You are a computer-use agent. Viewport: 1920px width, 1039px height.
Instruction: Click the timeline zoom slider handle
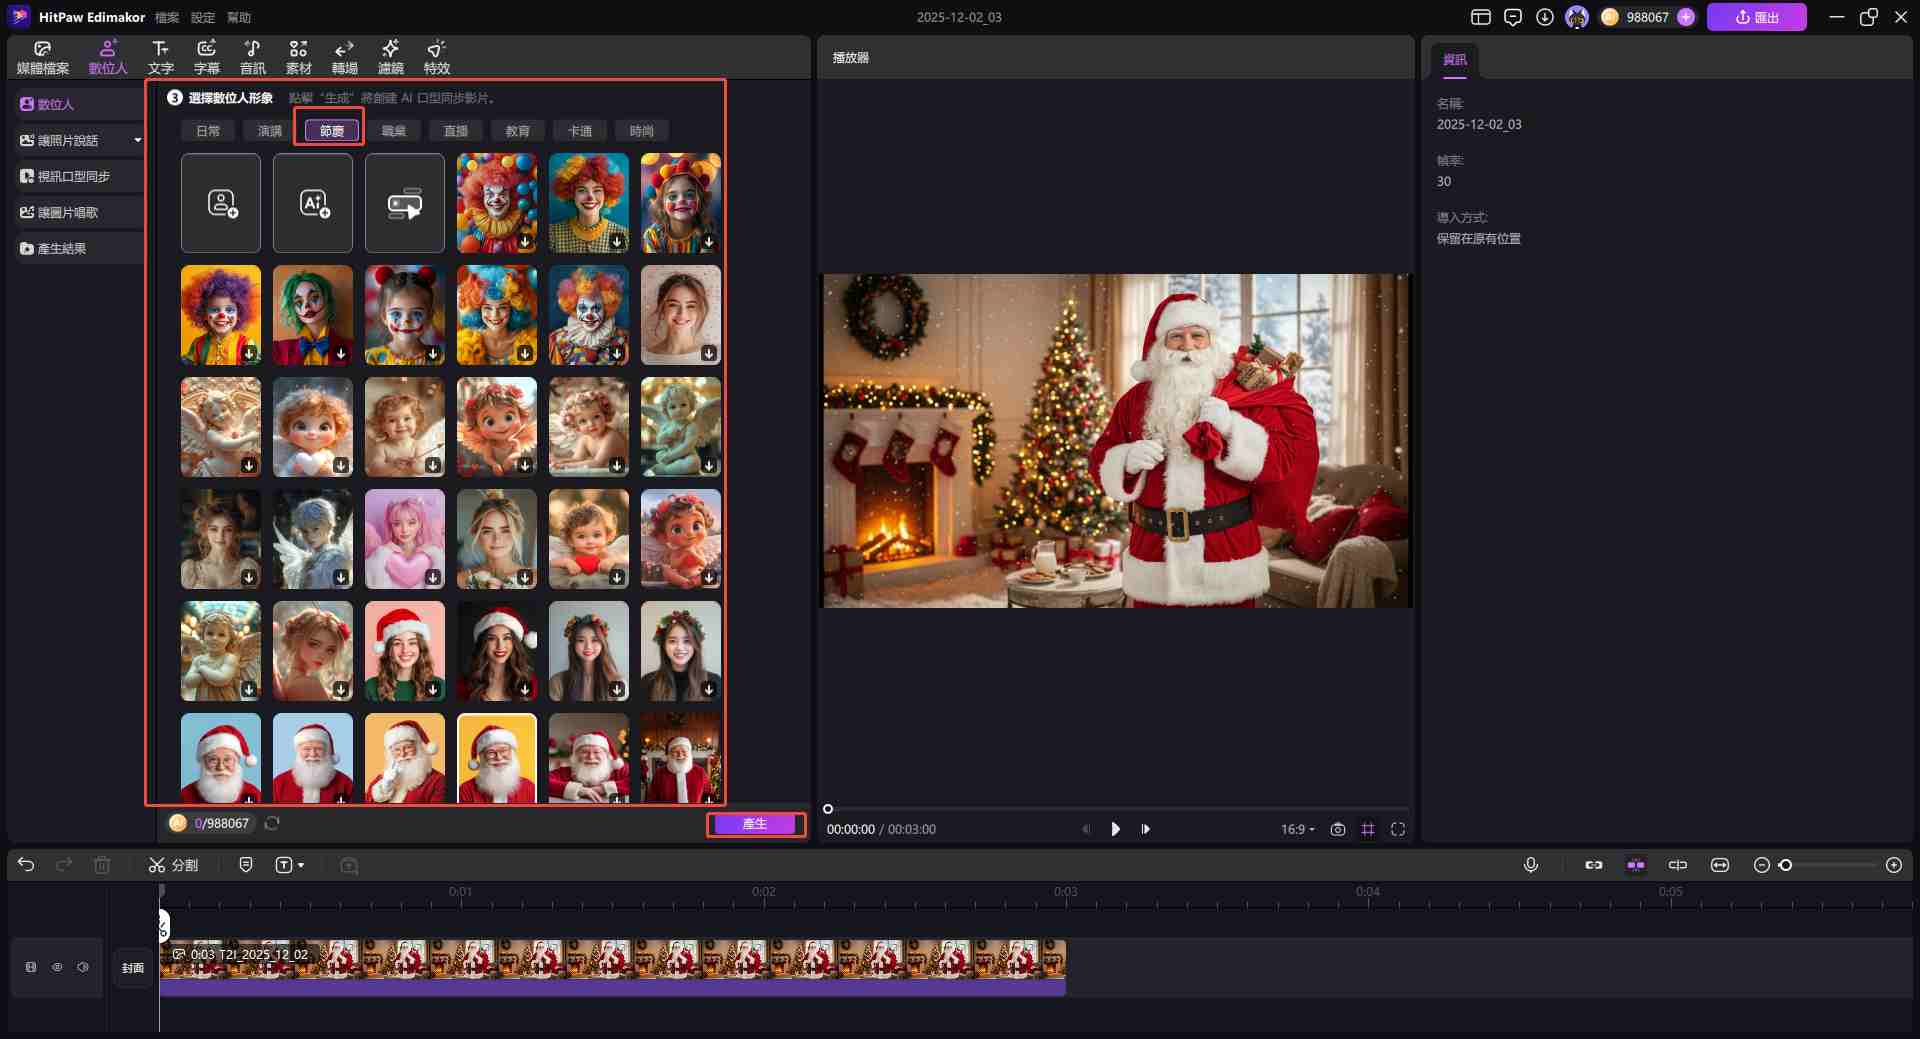1785,865
